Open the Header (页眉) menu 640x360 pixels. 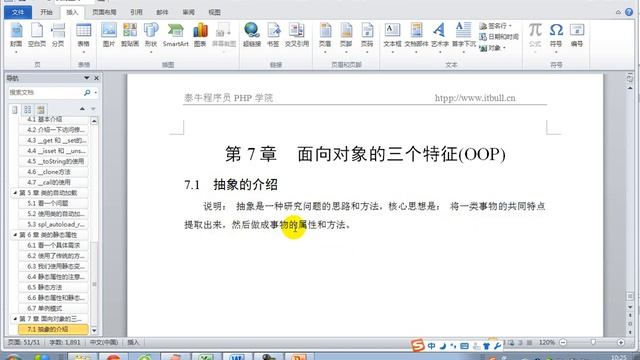pos(325,38)
